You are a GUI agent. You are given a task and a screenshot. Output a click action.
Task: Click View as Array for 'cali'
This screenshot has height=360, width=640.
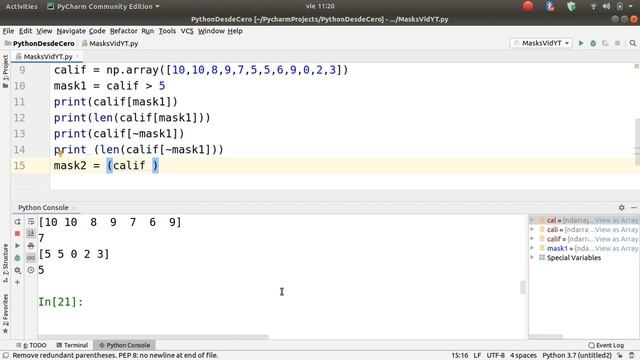click(x=616, y=229)
